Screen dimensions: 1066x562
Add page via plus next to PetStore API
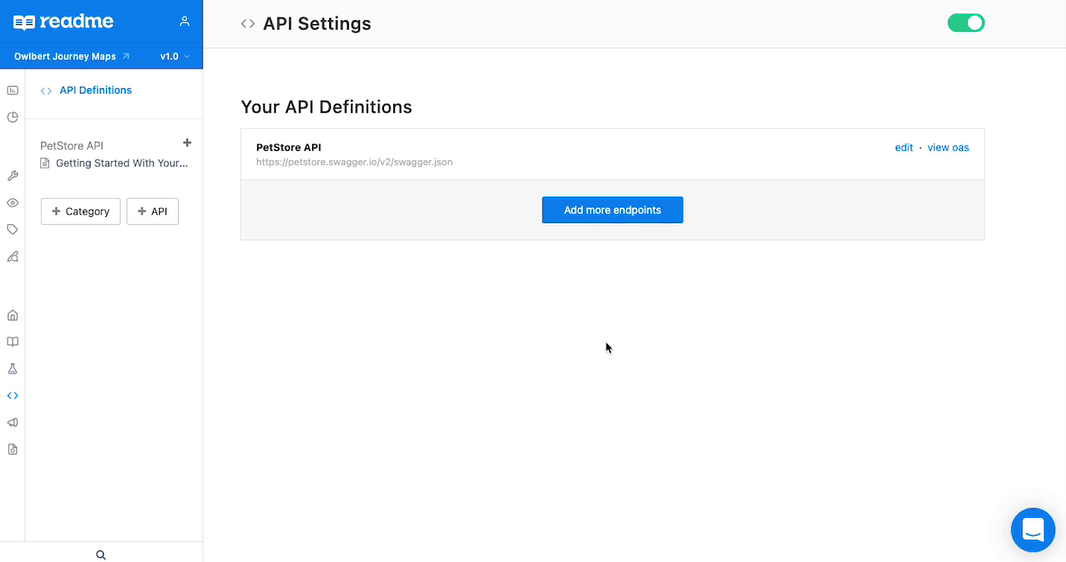[187, 143]
